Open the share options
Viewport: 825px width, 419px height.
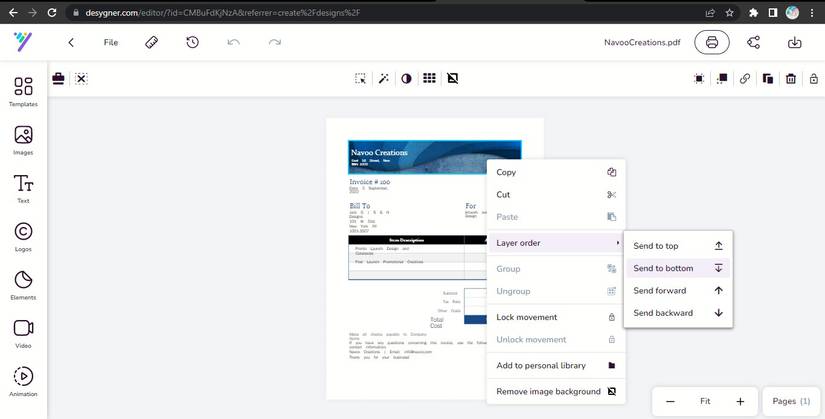click(753, 43)
